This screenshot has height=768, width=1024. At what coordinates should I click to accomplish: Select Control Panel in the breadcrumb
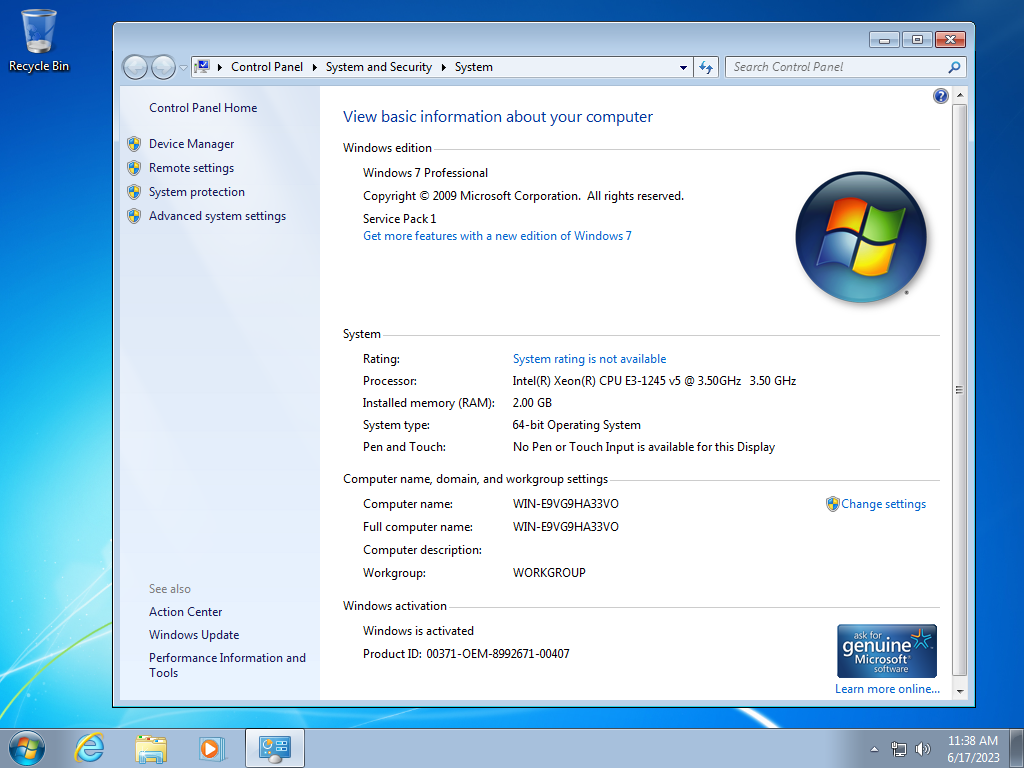pyautogui.click(x=266, y=67)
